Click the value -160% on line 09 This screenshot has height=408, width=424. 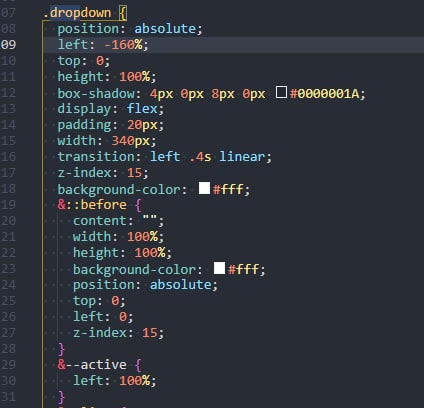coord(123,44)
